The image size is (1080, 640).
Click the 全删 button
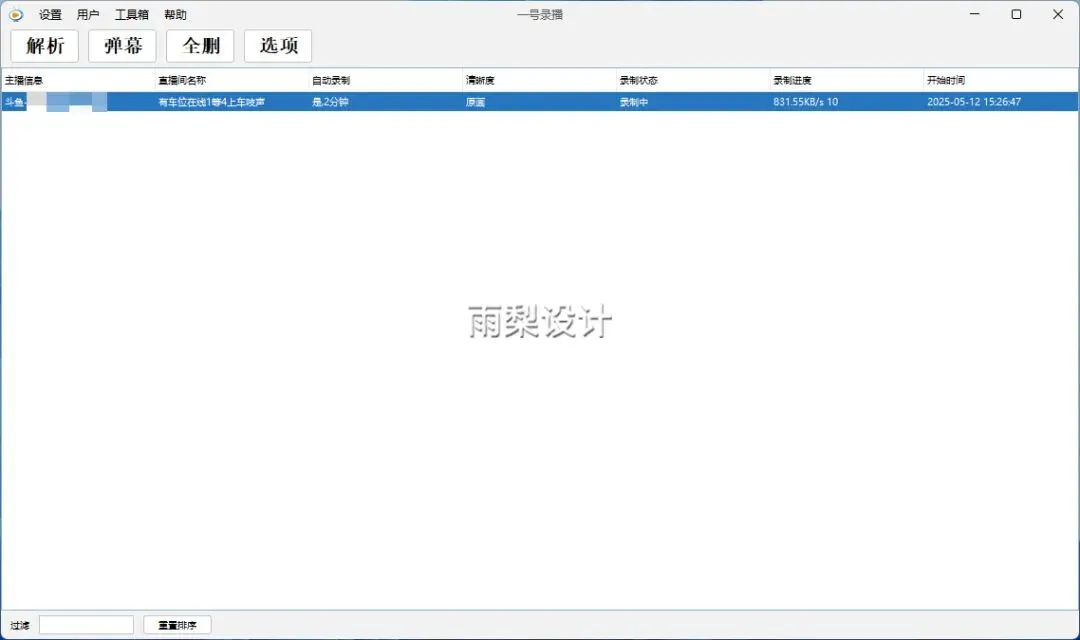(x=200, y=46)
